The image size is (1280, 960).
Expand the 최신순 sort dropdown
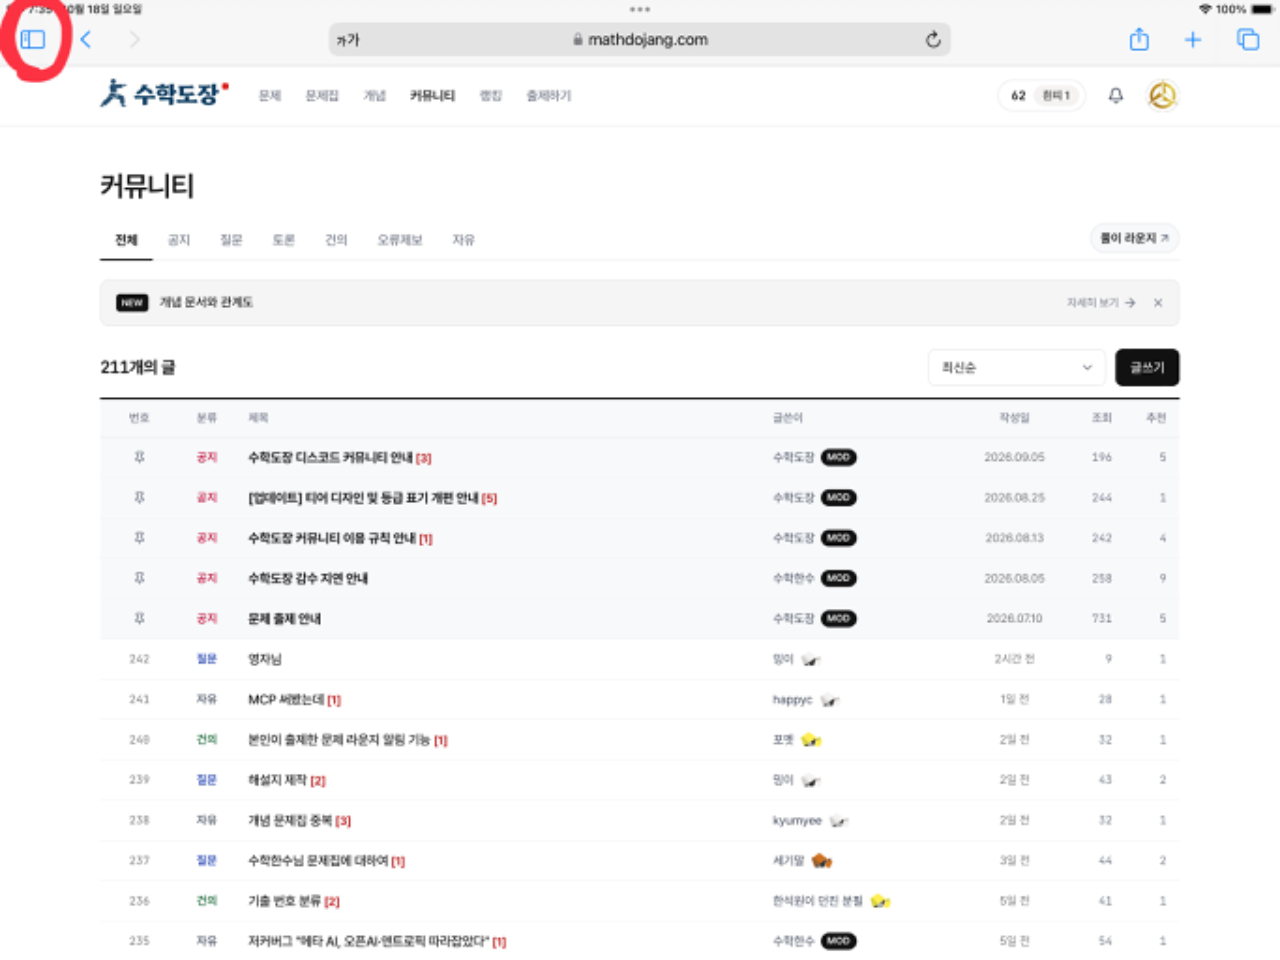coord(1016,368)
